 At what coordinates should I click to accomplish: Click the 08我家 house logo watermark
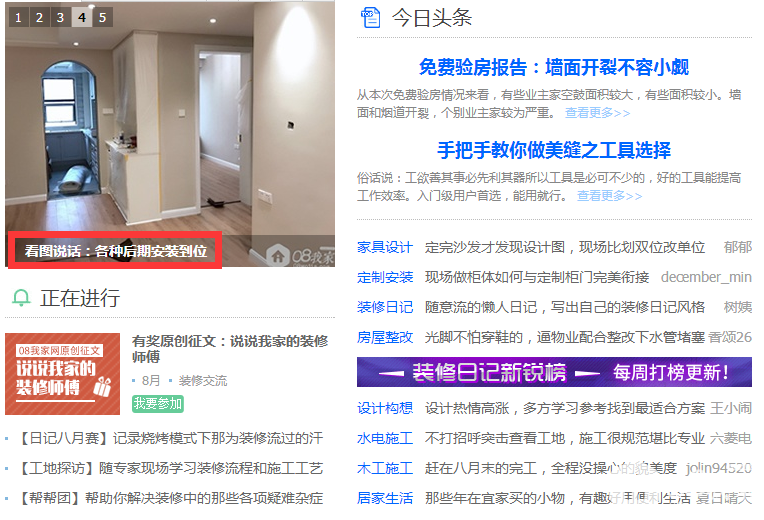click(x=301, y=255)
